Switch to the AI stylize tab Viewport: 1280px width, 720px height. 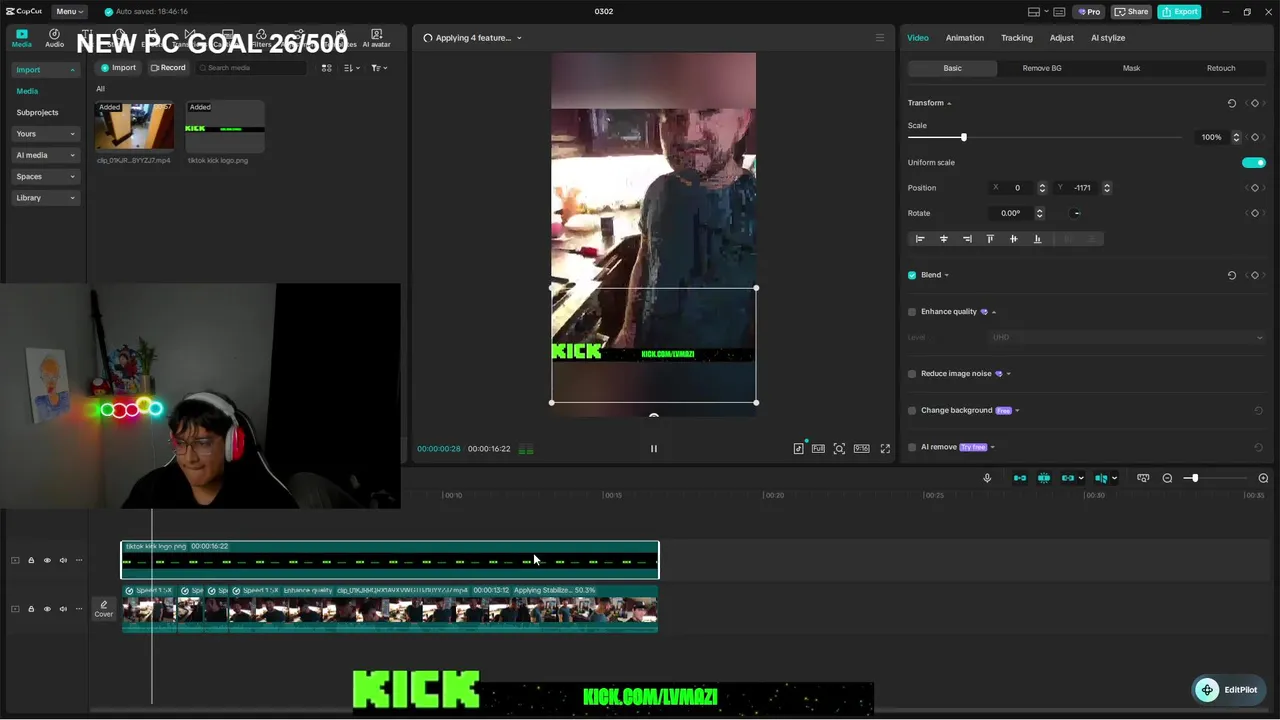coord(1108,38)
